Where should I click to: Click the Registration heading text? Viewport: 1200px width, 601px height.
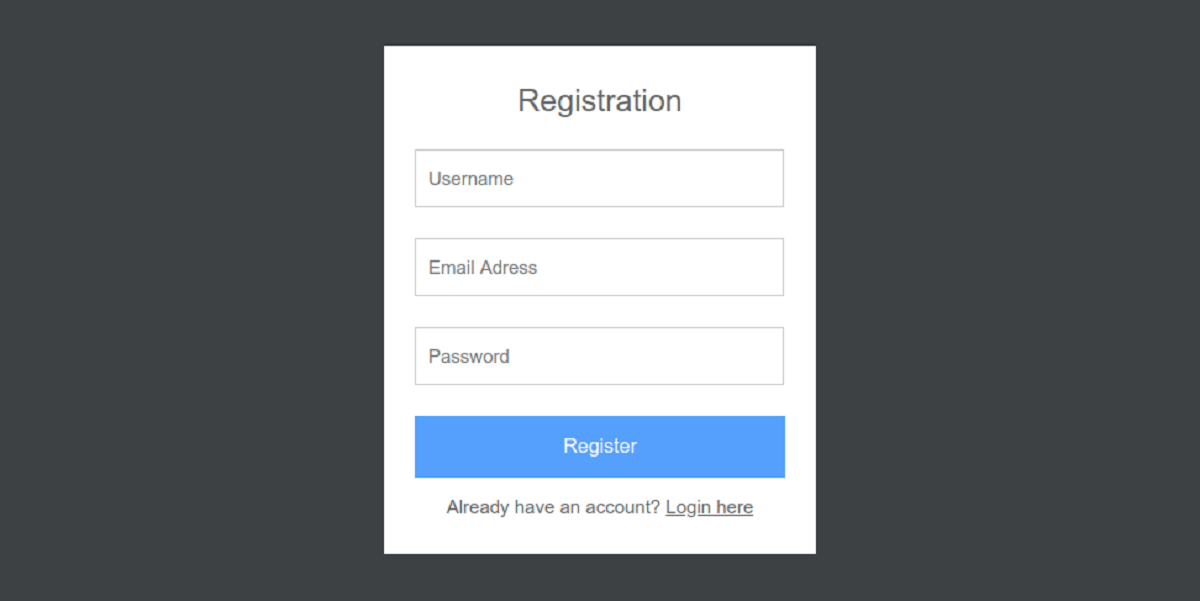click(x=599, y=100)
